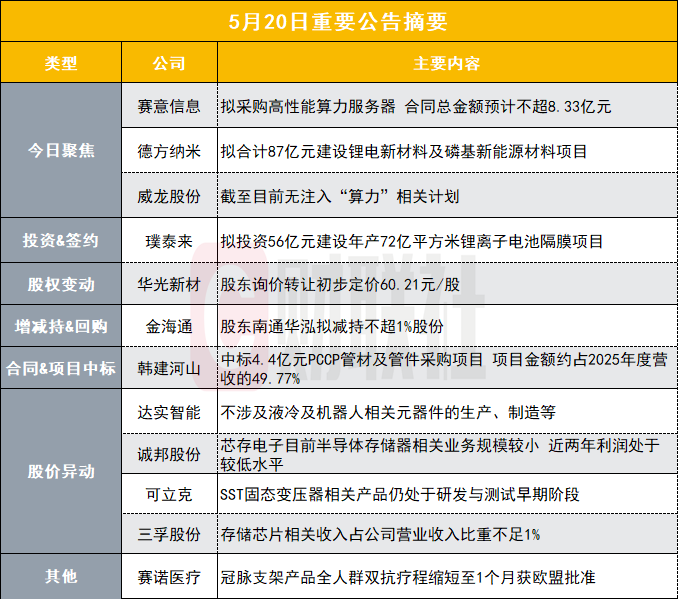Select the 其他 category cell

tap(61, 576)
